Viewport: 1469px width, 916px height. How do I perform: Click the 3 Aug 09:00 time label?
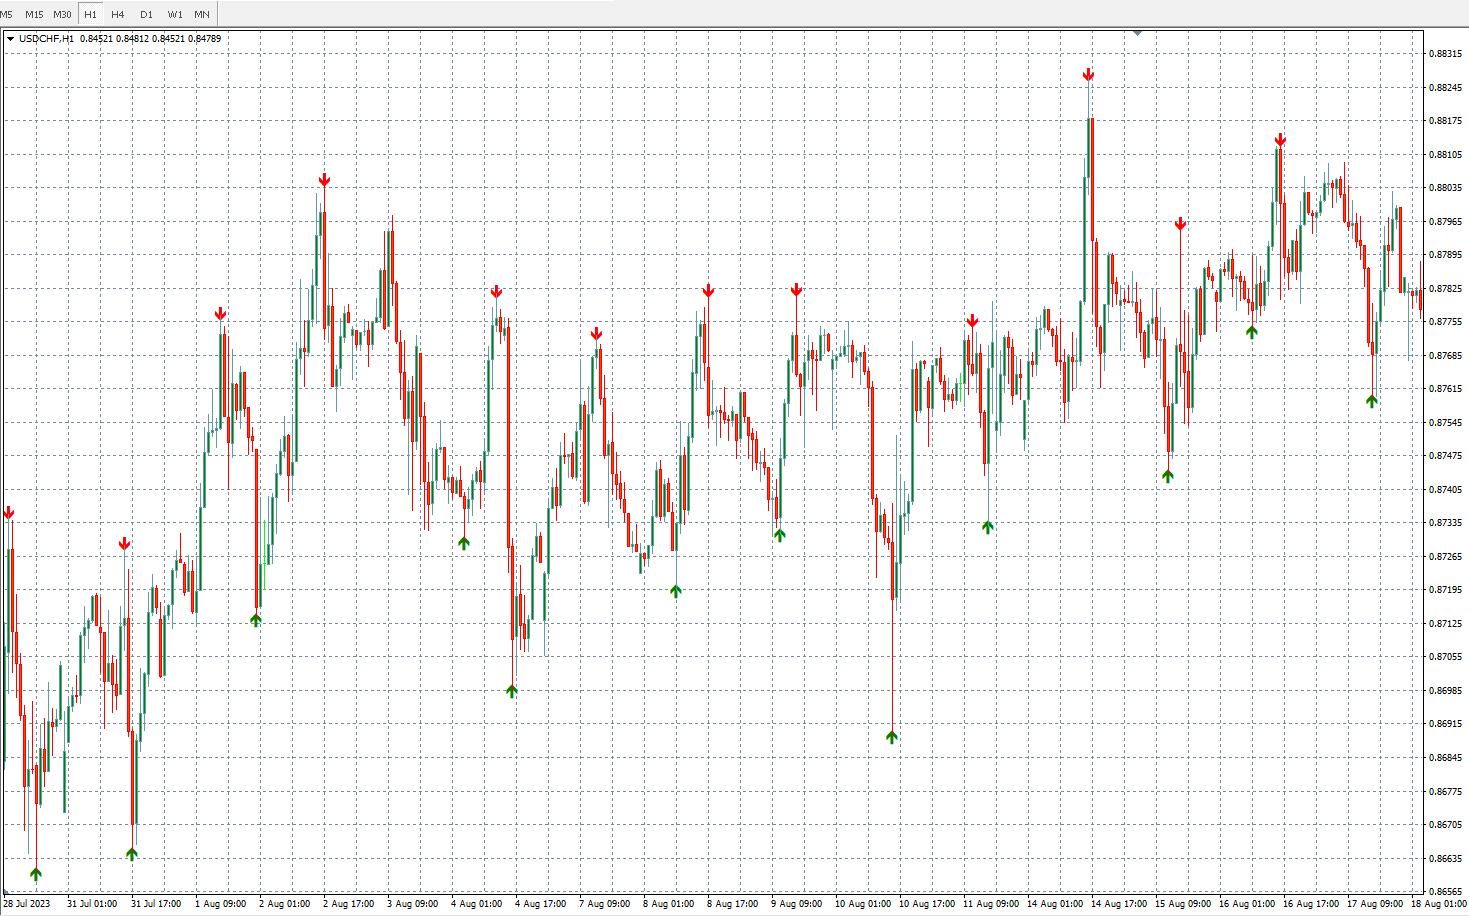click(x=412, y=904)
